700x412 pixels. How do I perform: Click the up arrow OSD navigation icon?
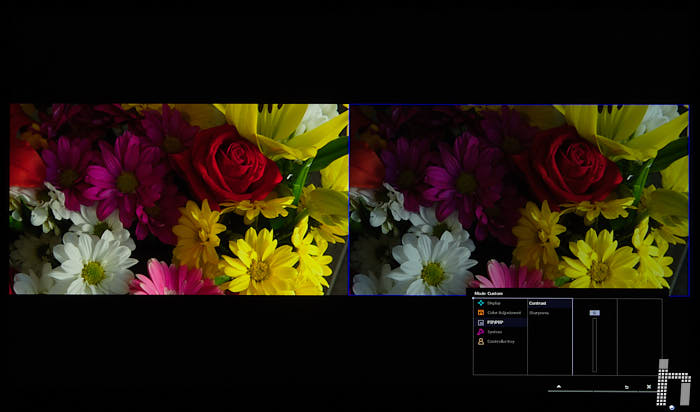tap(558, 387)
